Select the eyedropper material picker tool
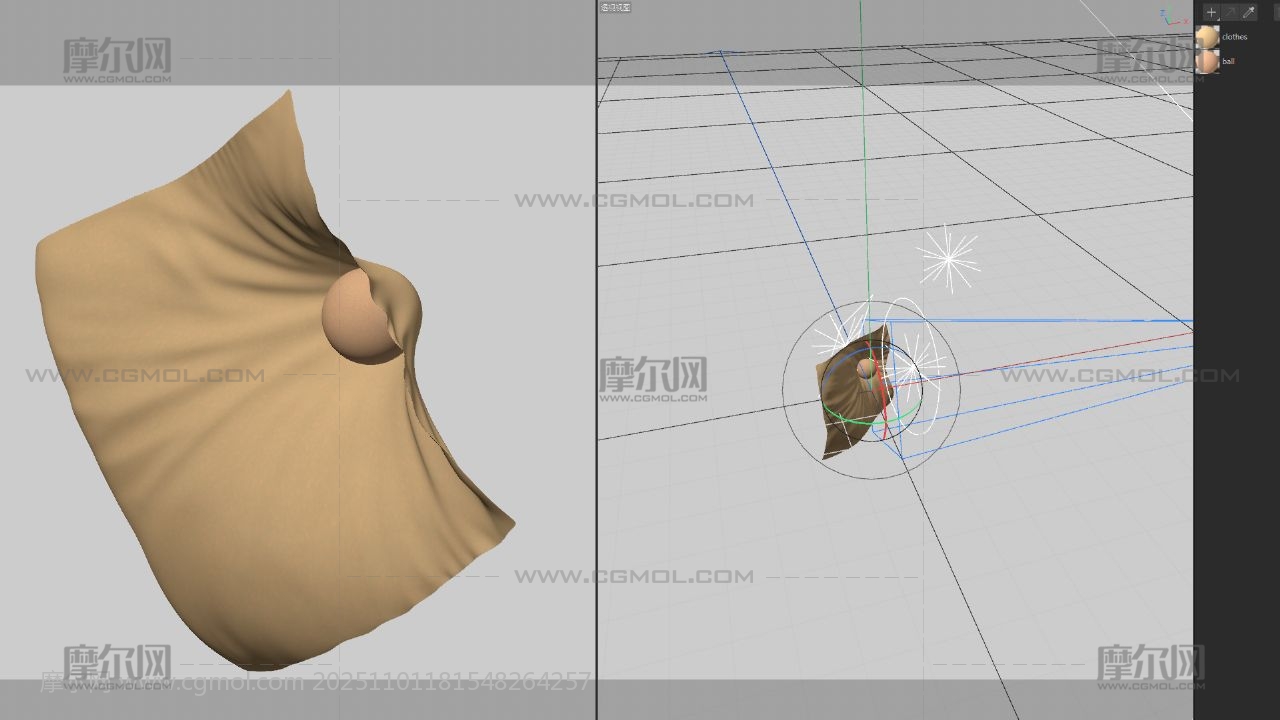Viewport: 1280px width, 720px height. coord(1248,12)
